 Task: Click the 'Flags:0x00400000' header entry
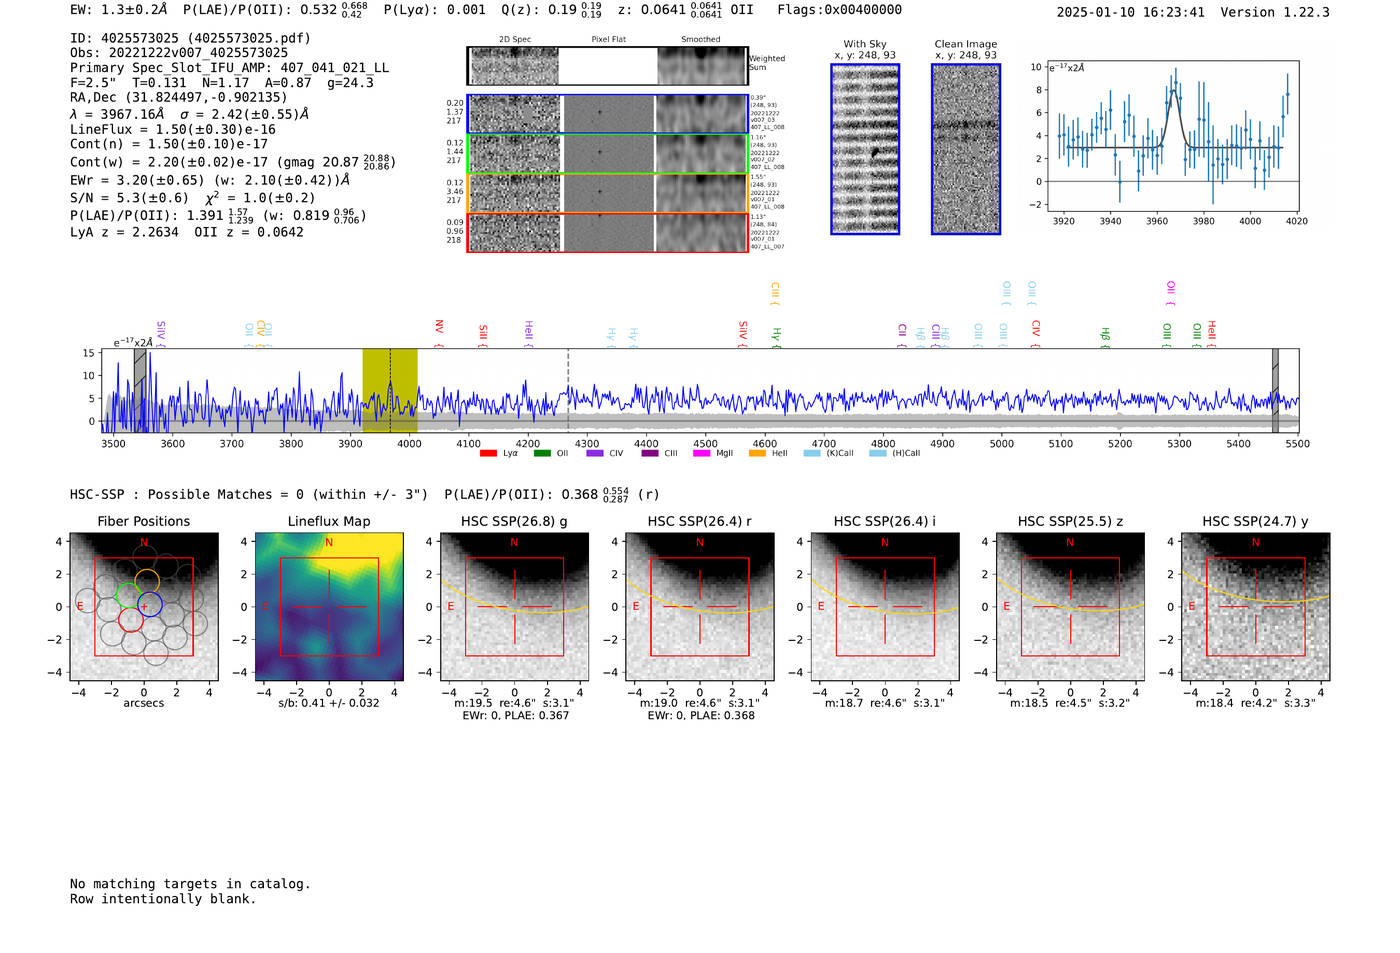pyautogui.click(x=839, y=10)
